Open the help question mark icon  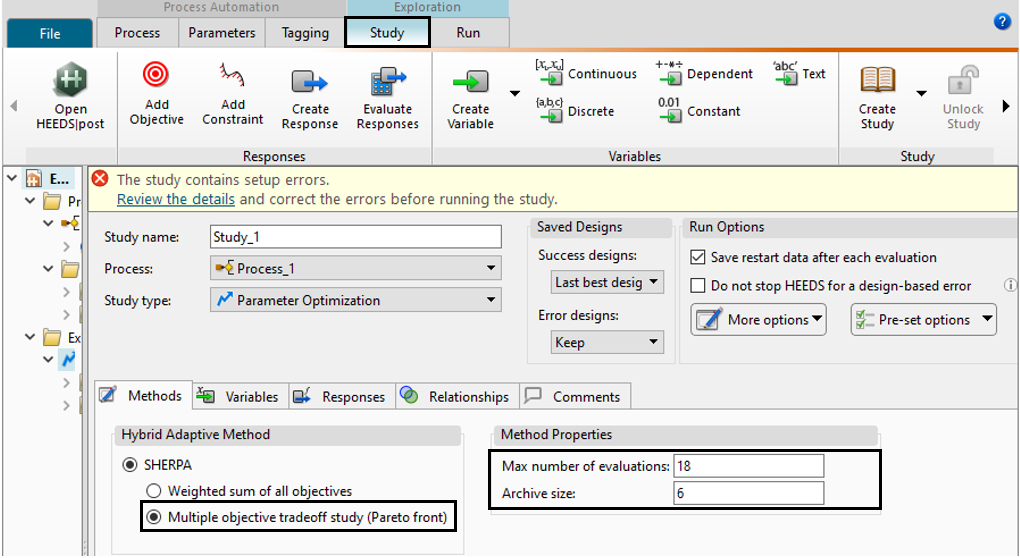[x=1002, y=21]
